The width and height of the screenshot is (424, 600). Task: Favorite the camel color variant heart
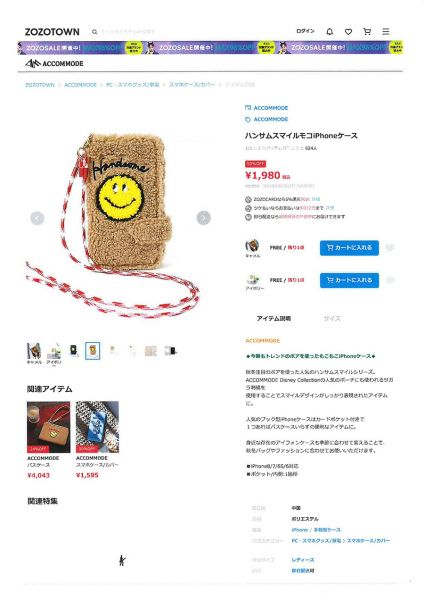(x=390, y=248)
